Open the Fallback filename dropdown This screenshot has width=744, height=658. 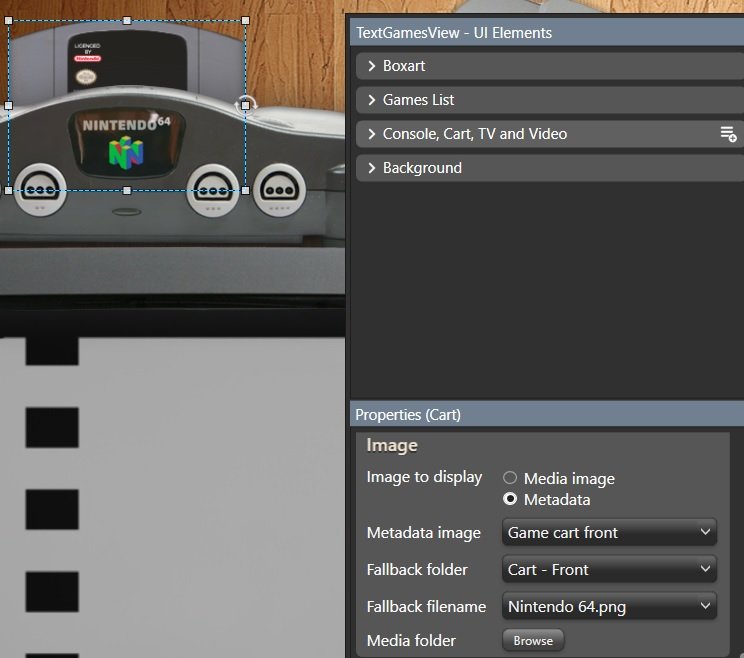pyautogui.click(x=609, y=606)
